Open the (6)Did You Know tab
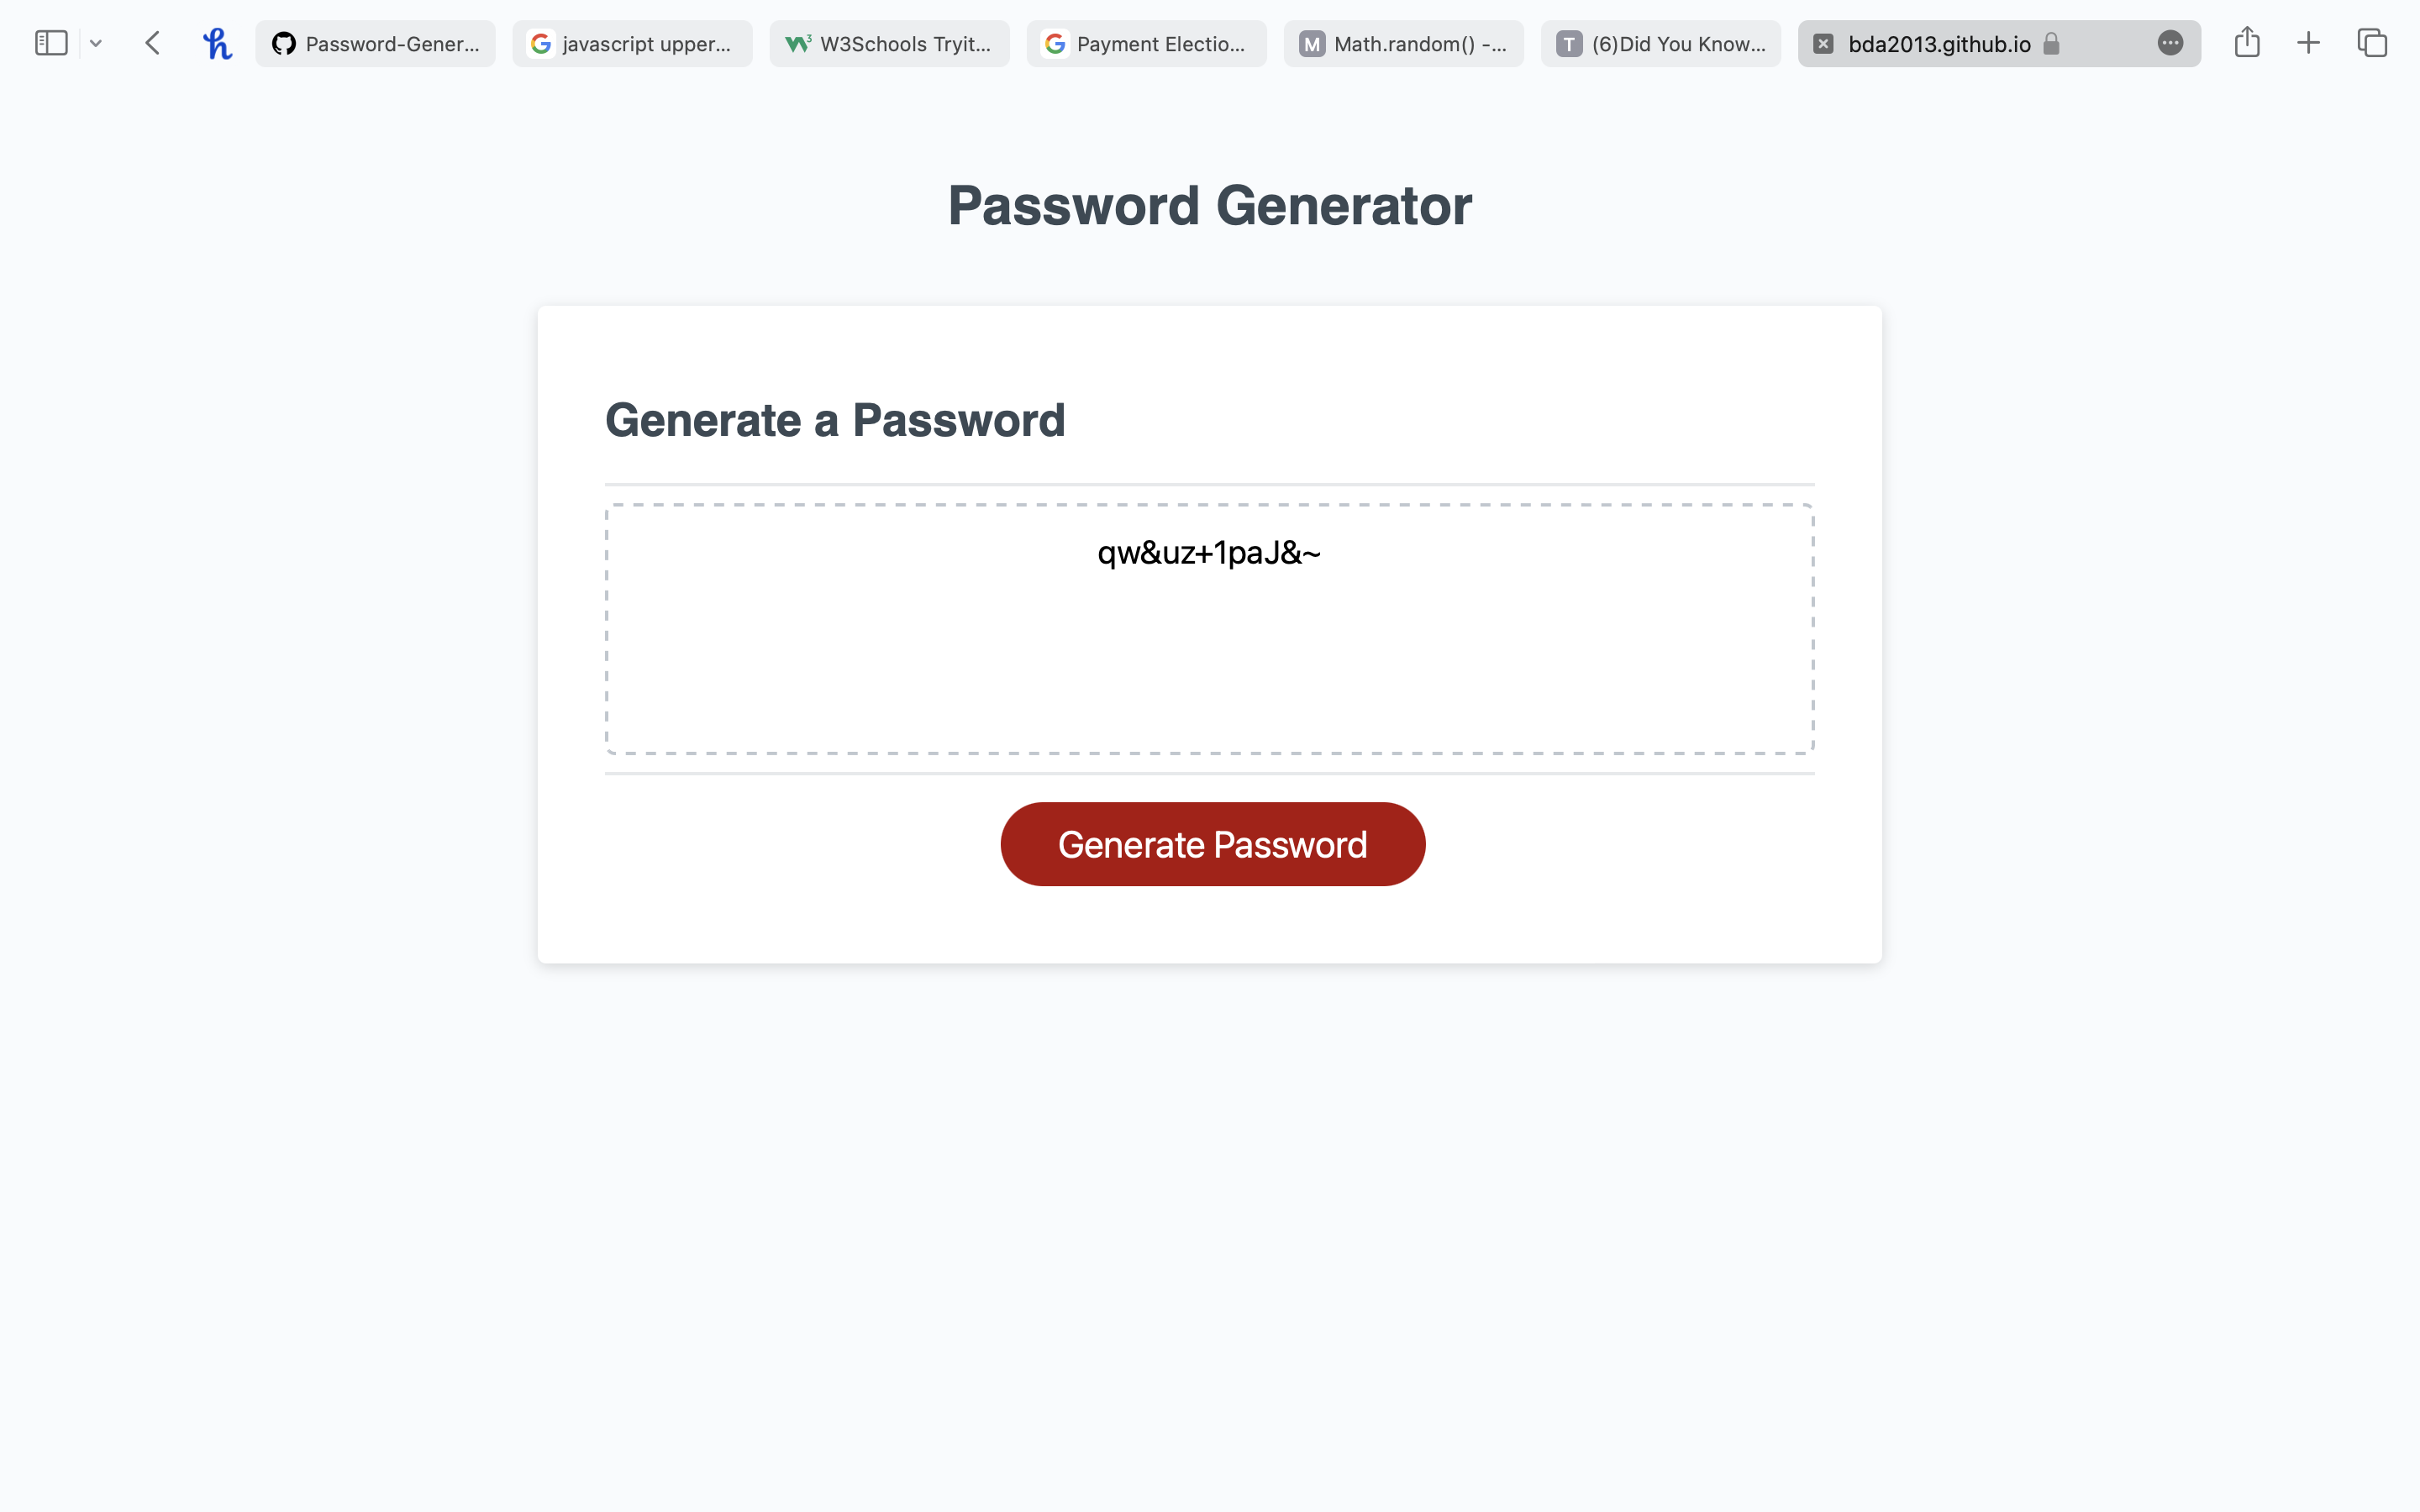2420x1512 pixels. (1660, 43)
